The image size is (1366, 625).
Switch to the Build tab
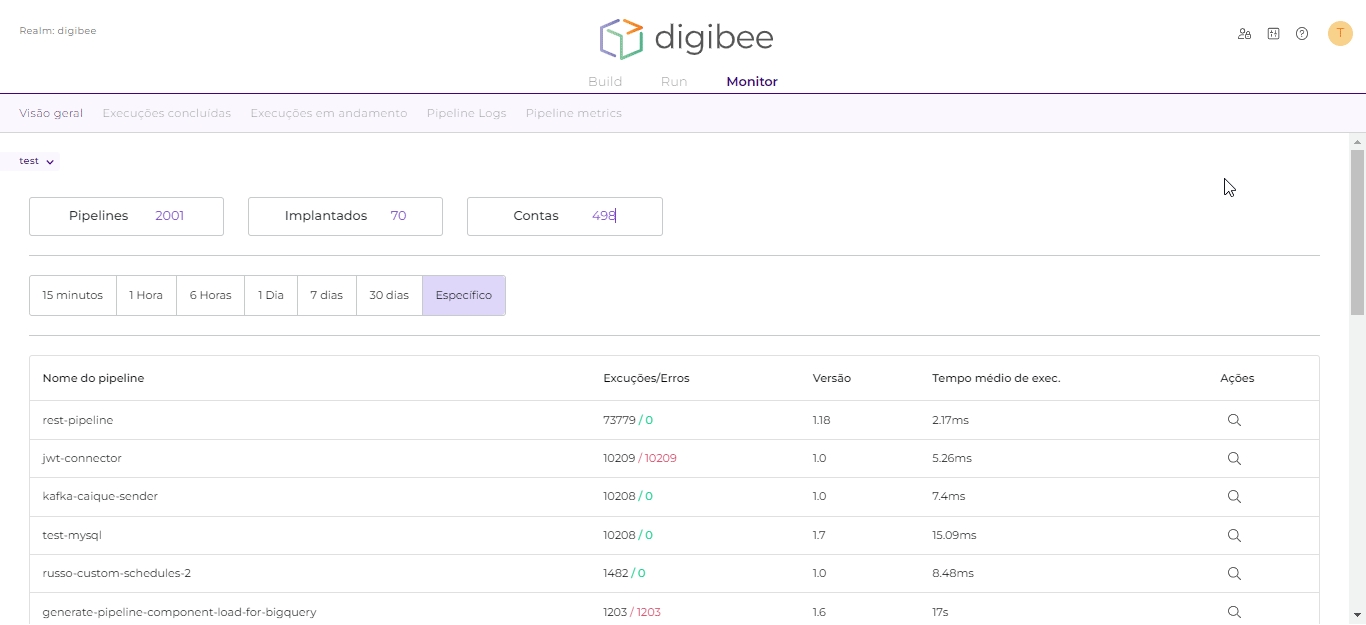(605, 82)
